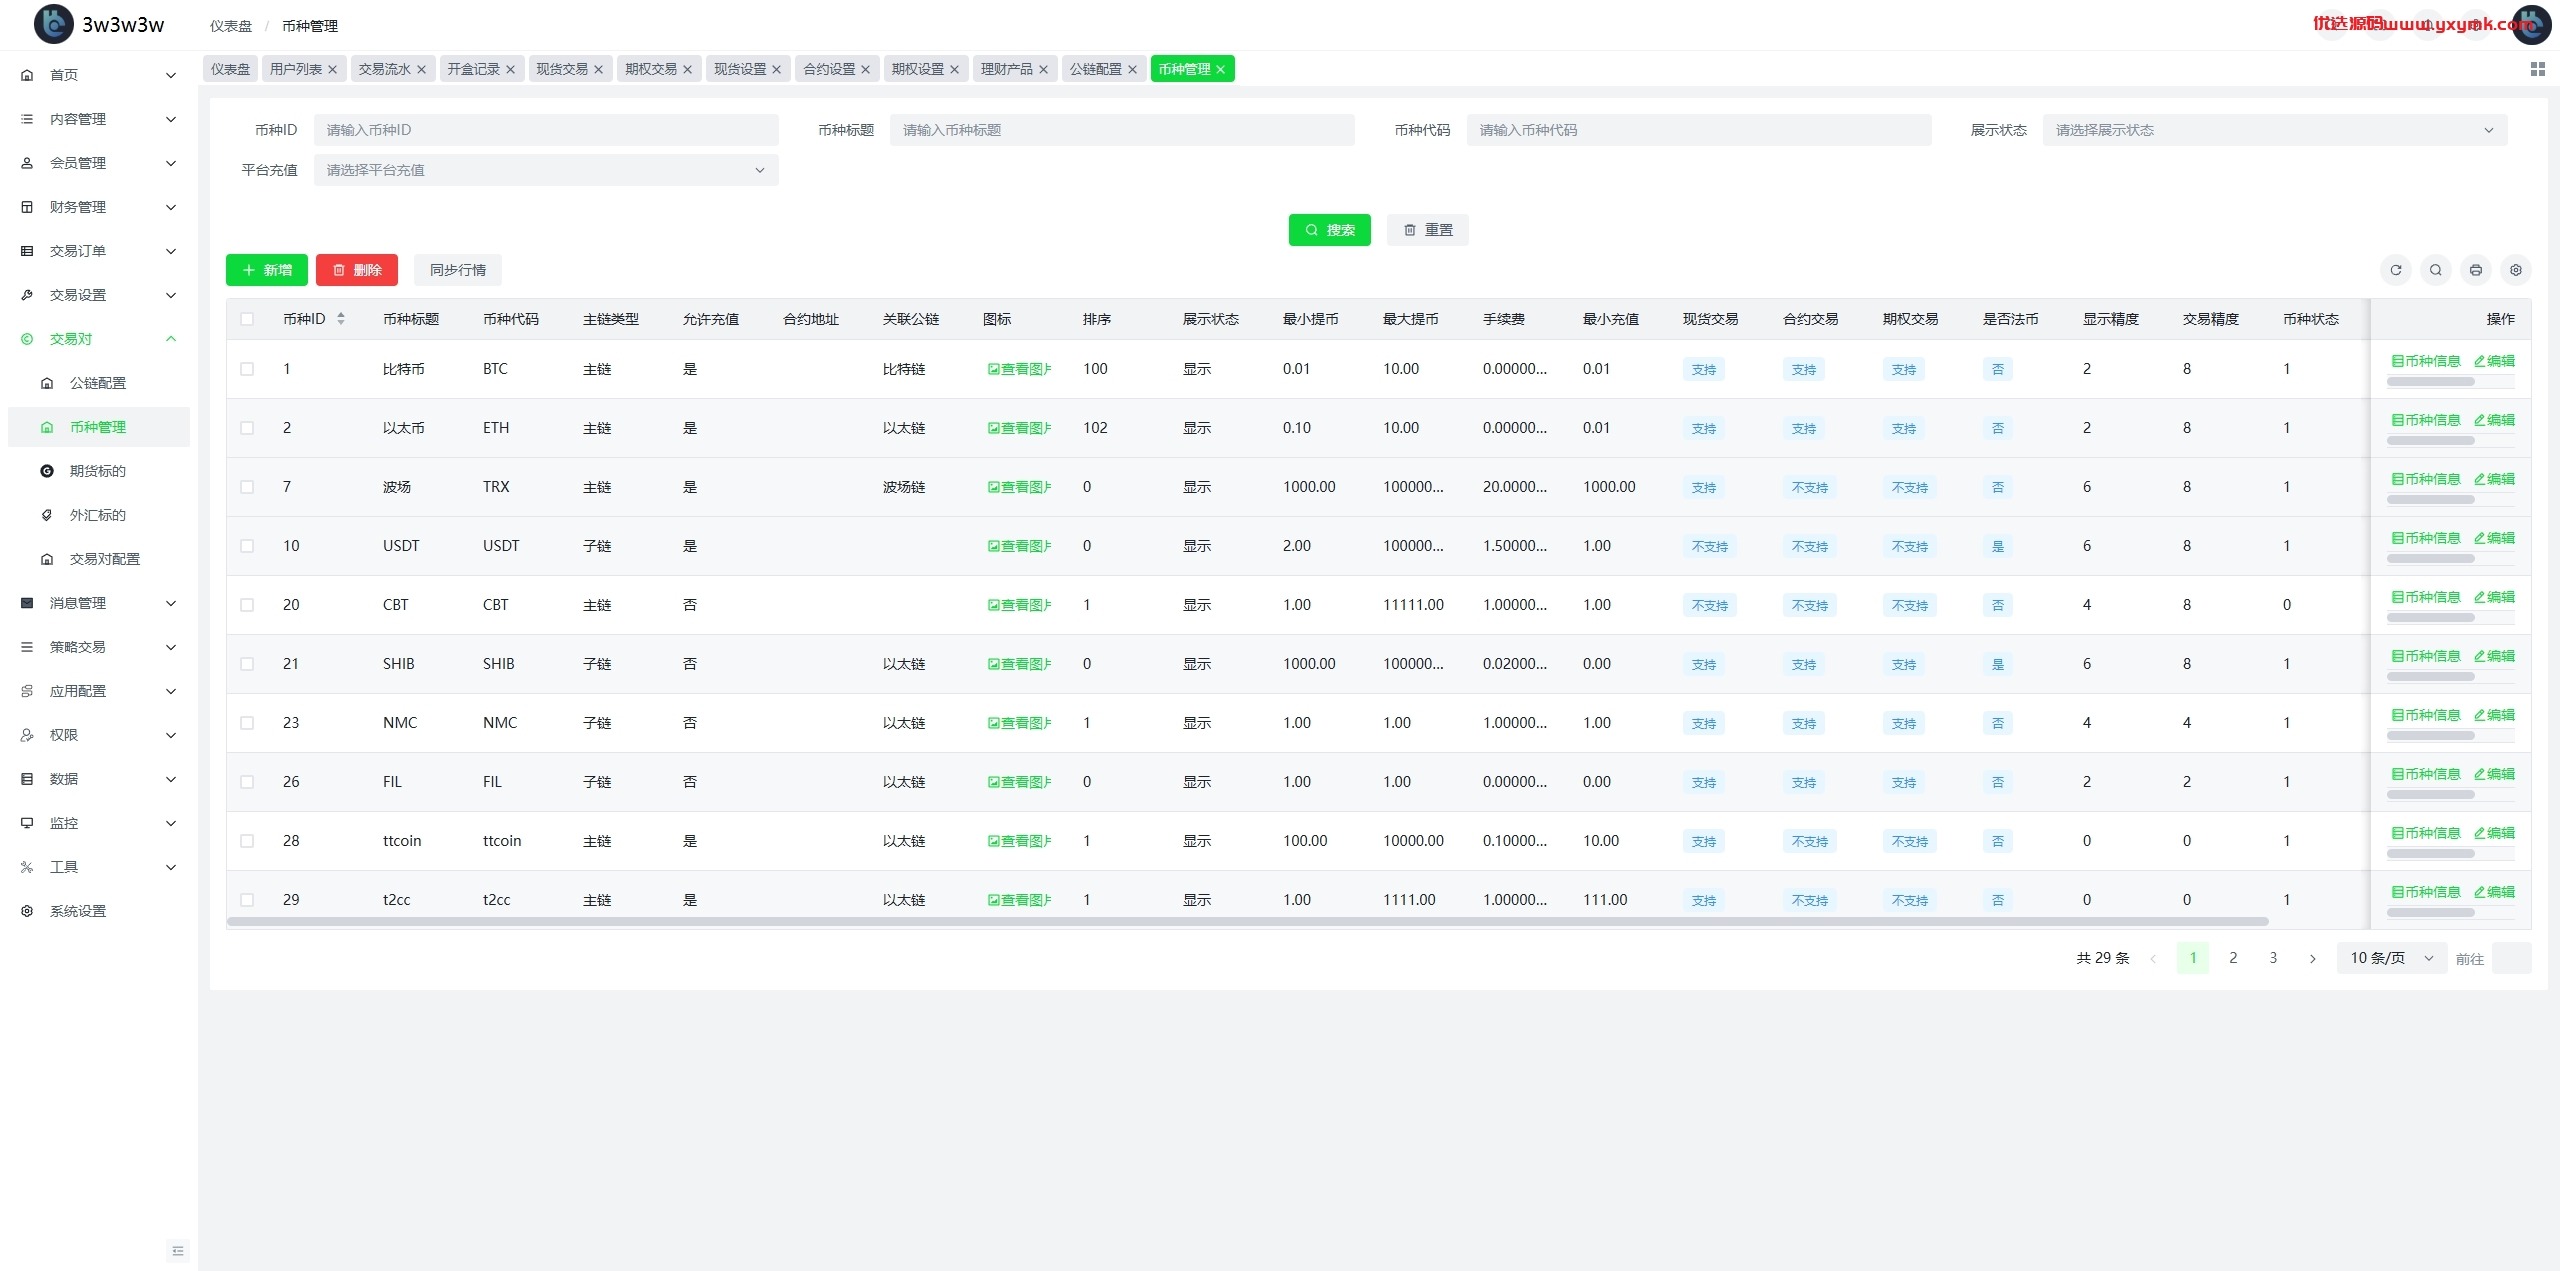Image resolution: width=2560 pixels, height=1271 pixels.
Task: Toggle the search panel magnifier icon
Action: (2435, 270)
